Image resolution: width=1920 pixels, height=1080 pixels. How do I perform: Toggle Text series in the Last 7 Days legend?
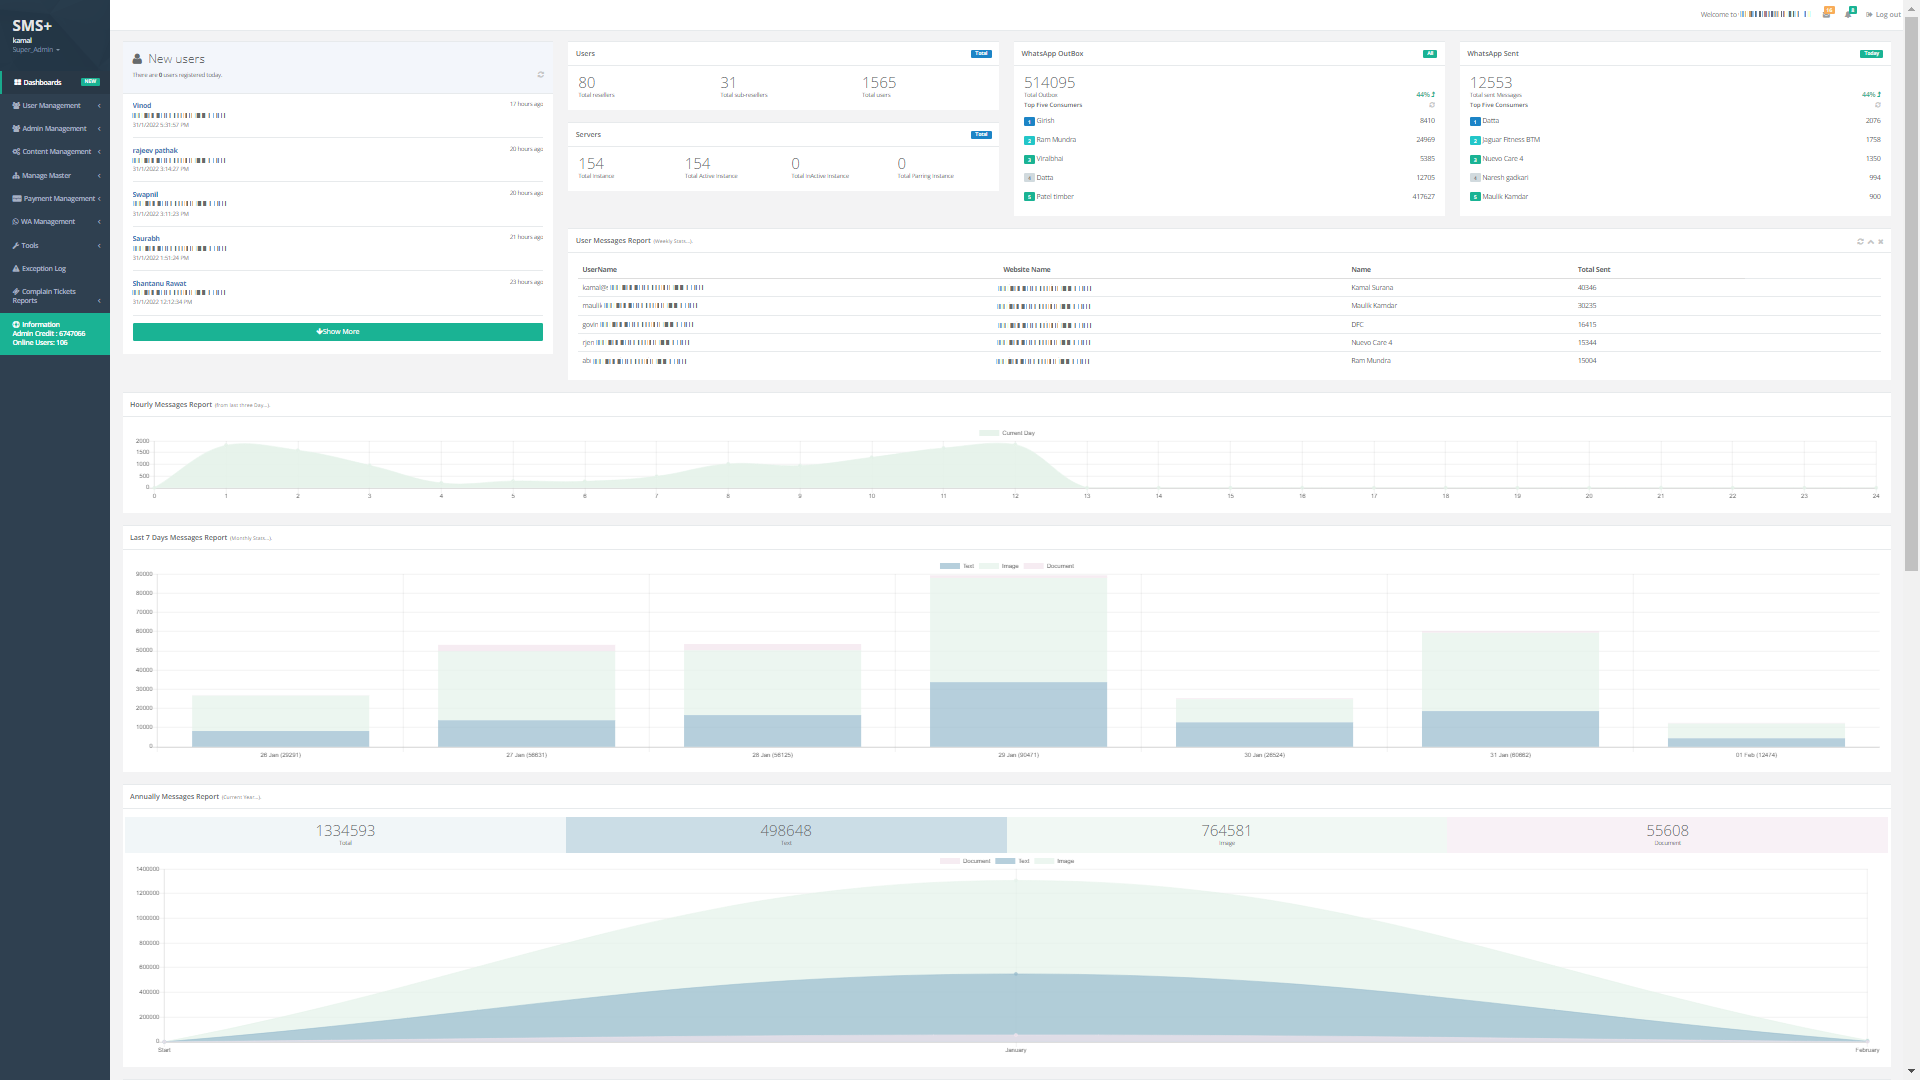[x=957, y=567]
